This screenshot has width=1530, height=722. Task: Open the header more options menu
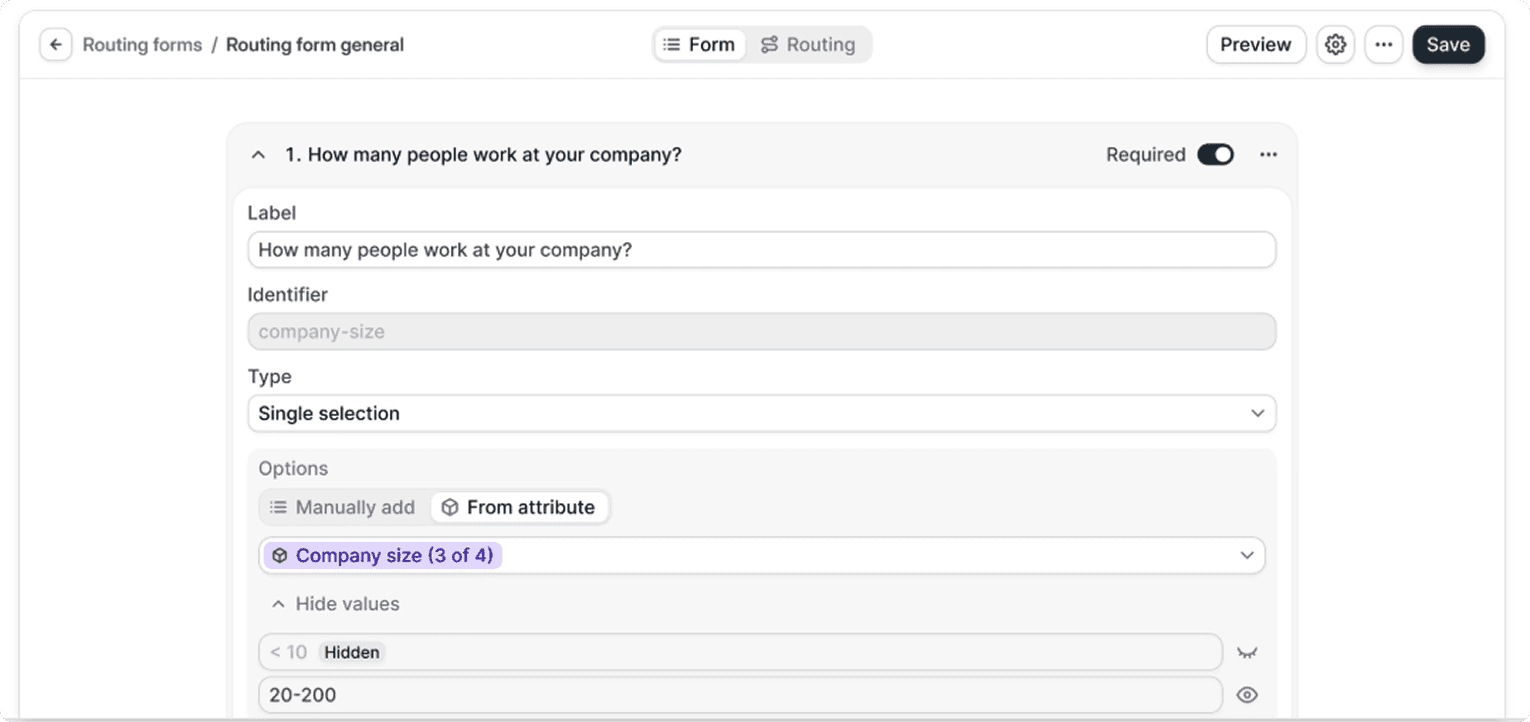(1383, 45)
